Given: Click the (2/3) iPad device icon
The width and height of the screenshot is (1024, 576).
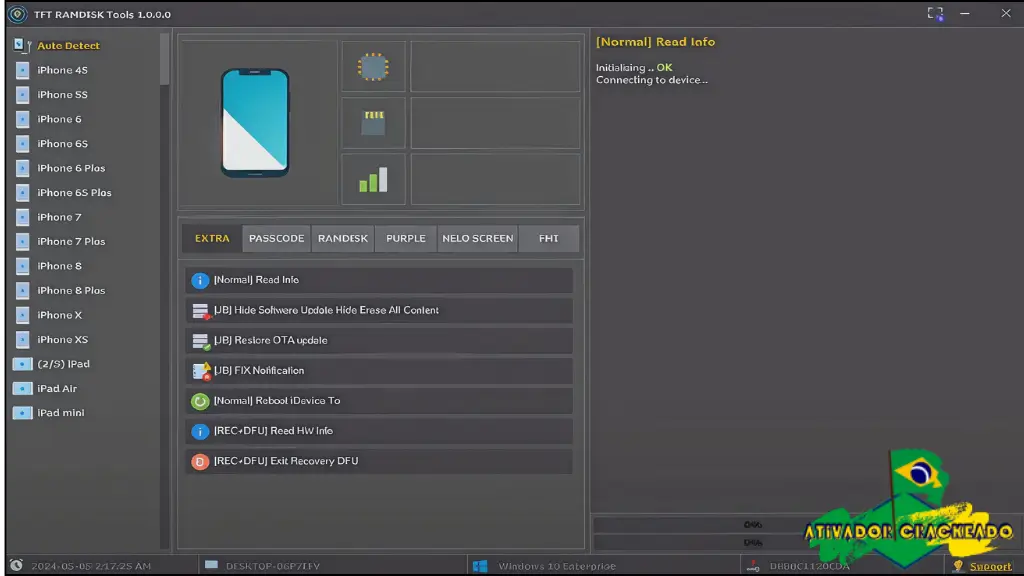Looking at the screenshot, I should tap(22, 364).
